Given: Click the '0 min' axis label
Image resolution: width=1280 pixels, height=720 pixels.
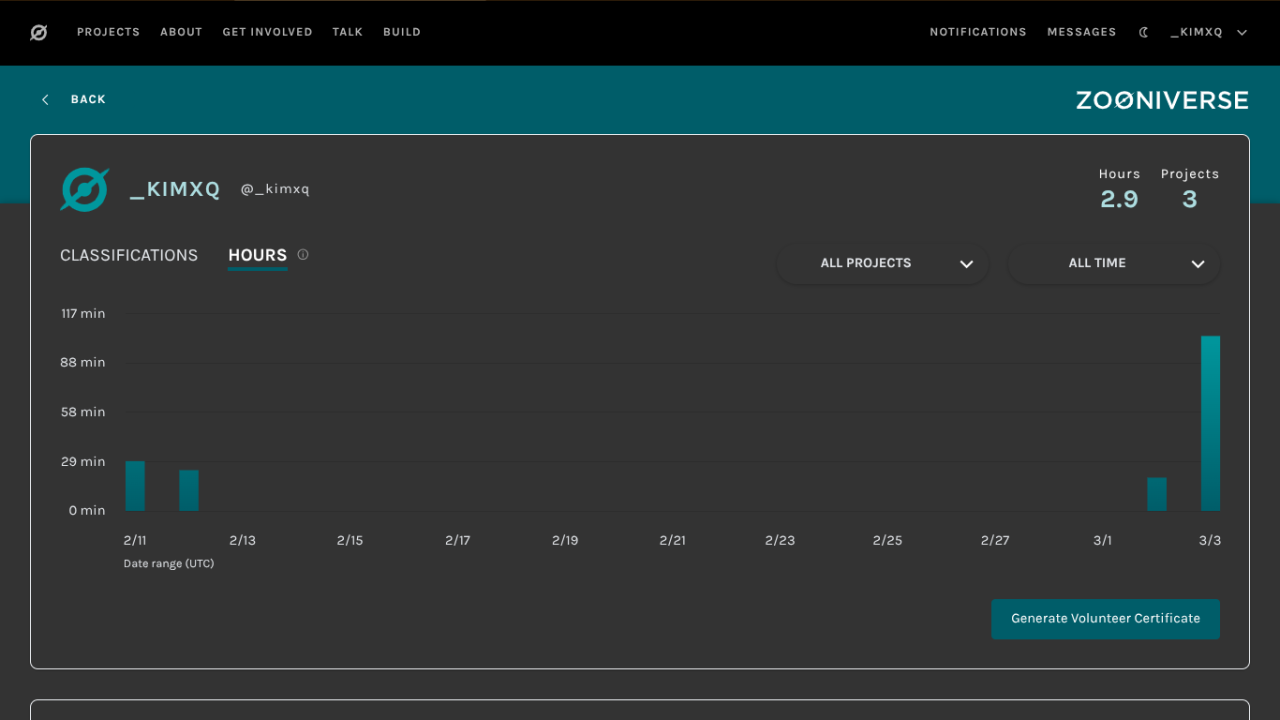Looking at the screenshot, I should (x=87, y=511).
